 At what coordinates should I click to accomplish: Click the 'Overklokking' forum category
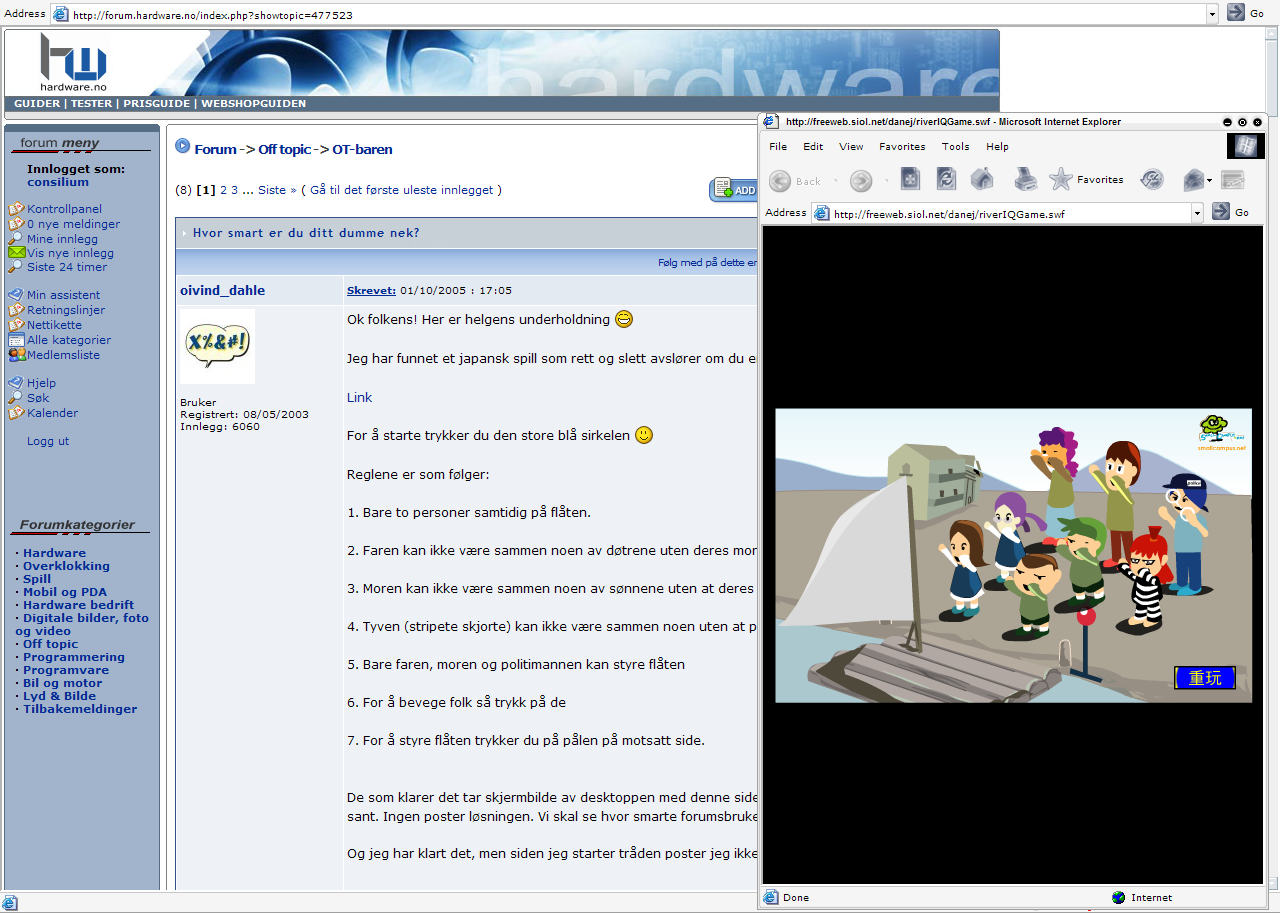pos(66,566)
